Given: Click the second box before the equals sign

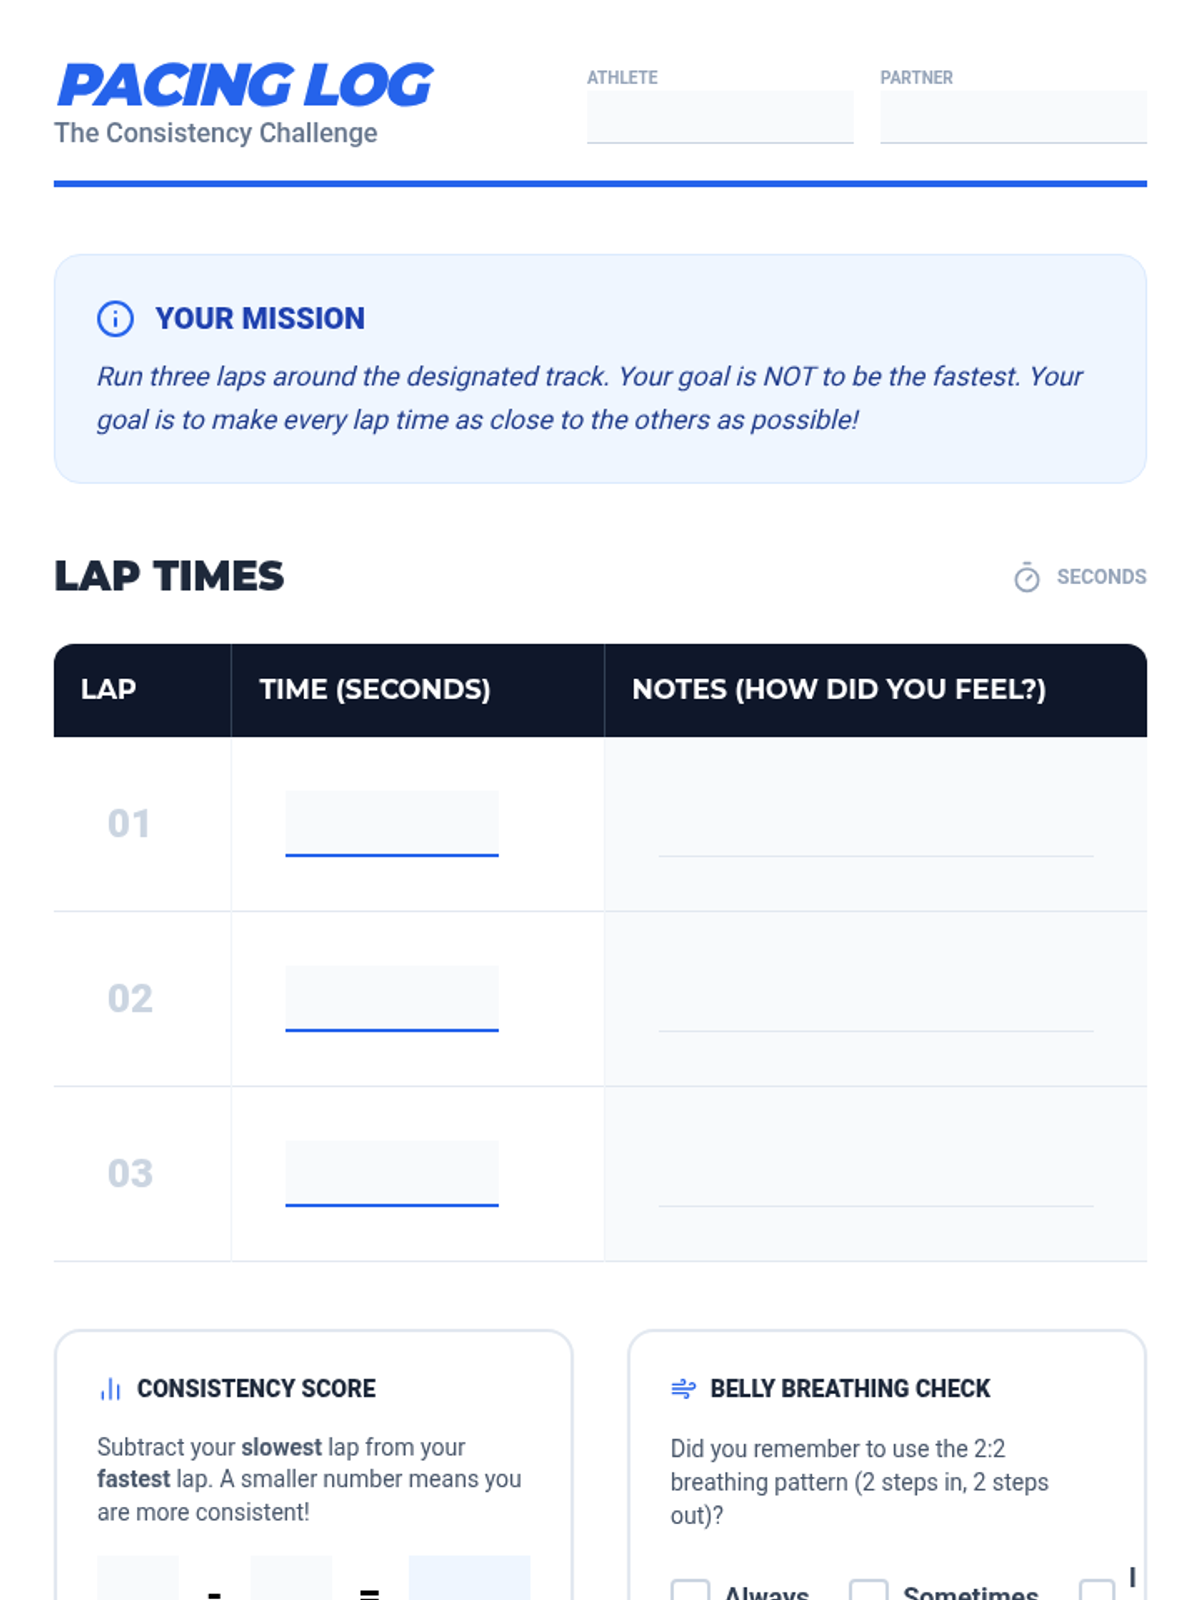Looking at the screenshot, I should [291, 1578].
